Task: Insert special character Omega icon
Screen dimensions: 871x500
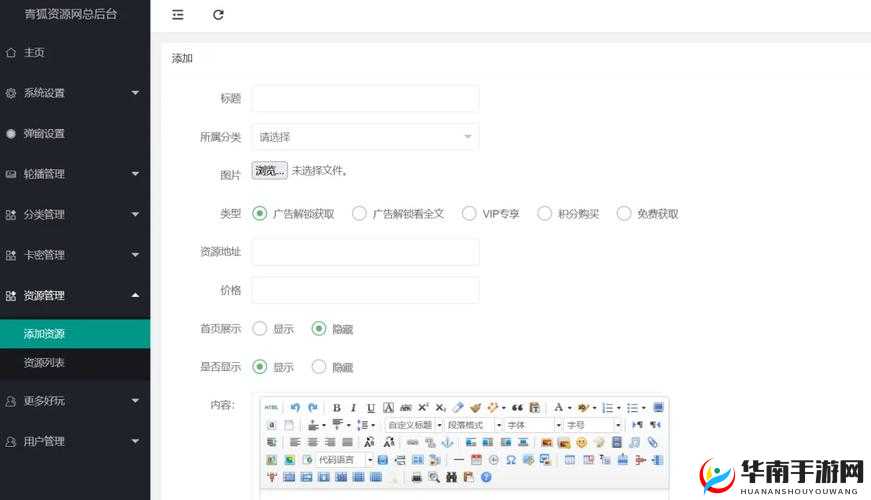Action: click(511, 460)
